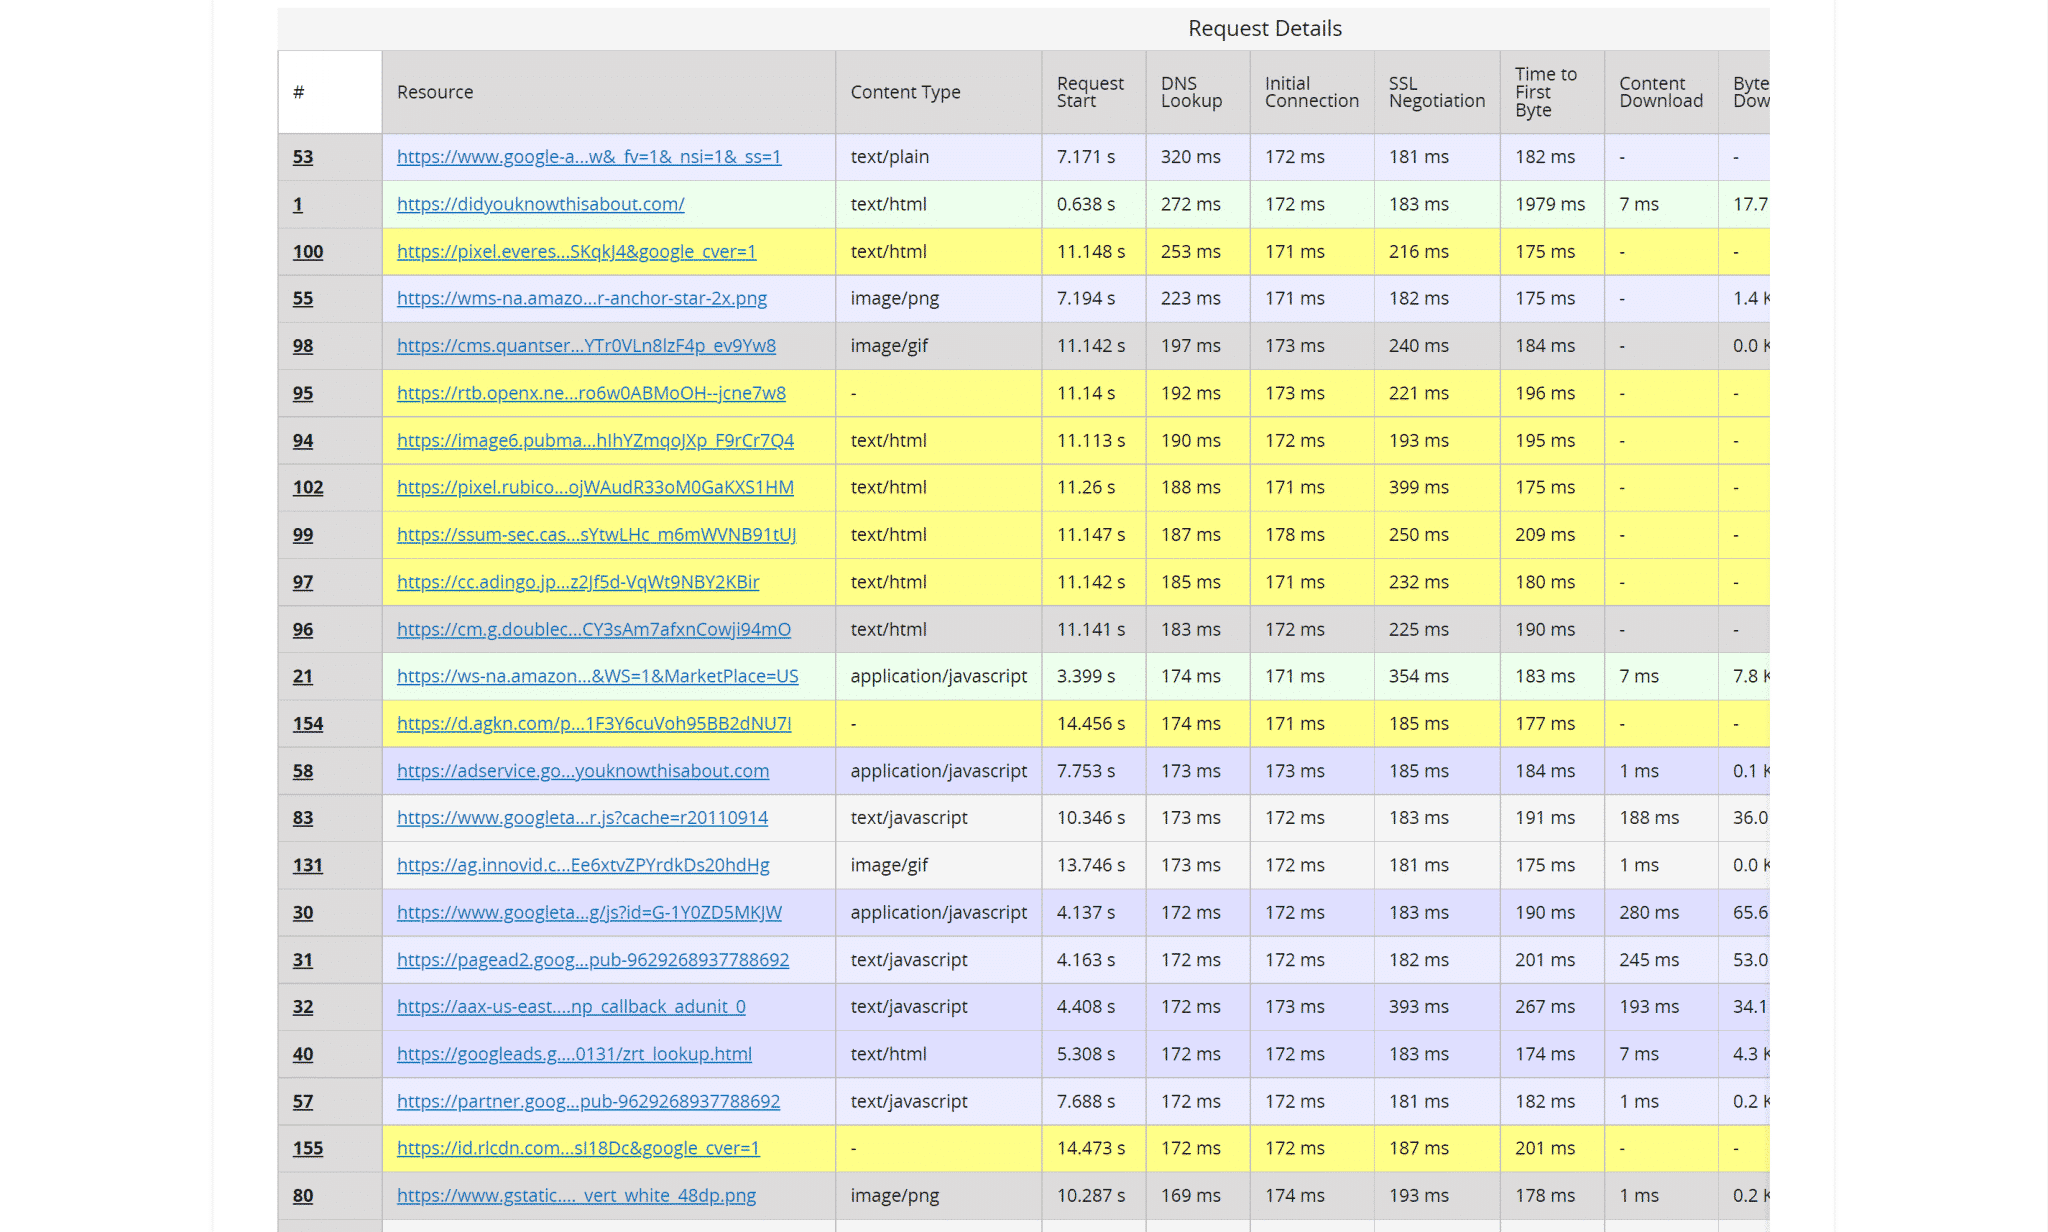This screenshot has height=1232, width=2048.
Task: Open the googleads zrt_lookup.html link
Action: 574,1054
